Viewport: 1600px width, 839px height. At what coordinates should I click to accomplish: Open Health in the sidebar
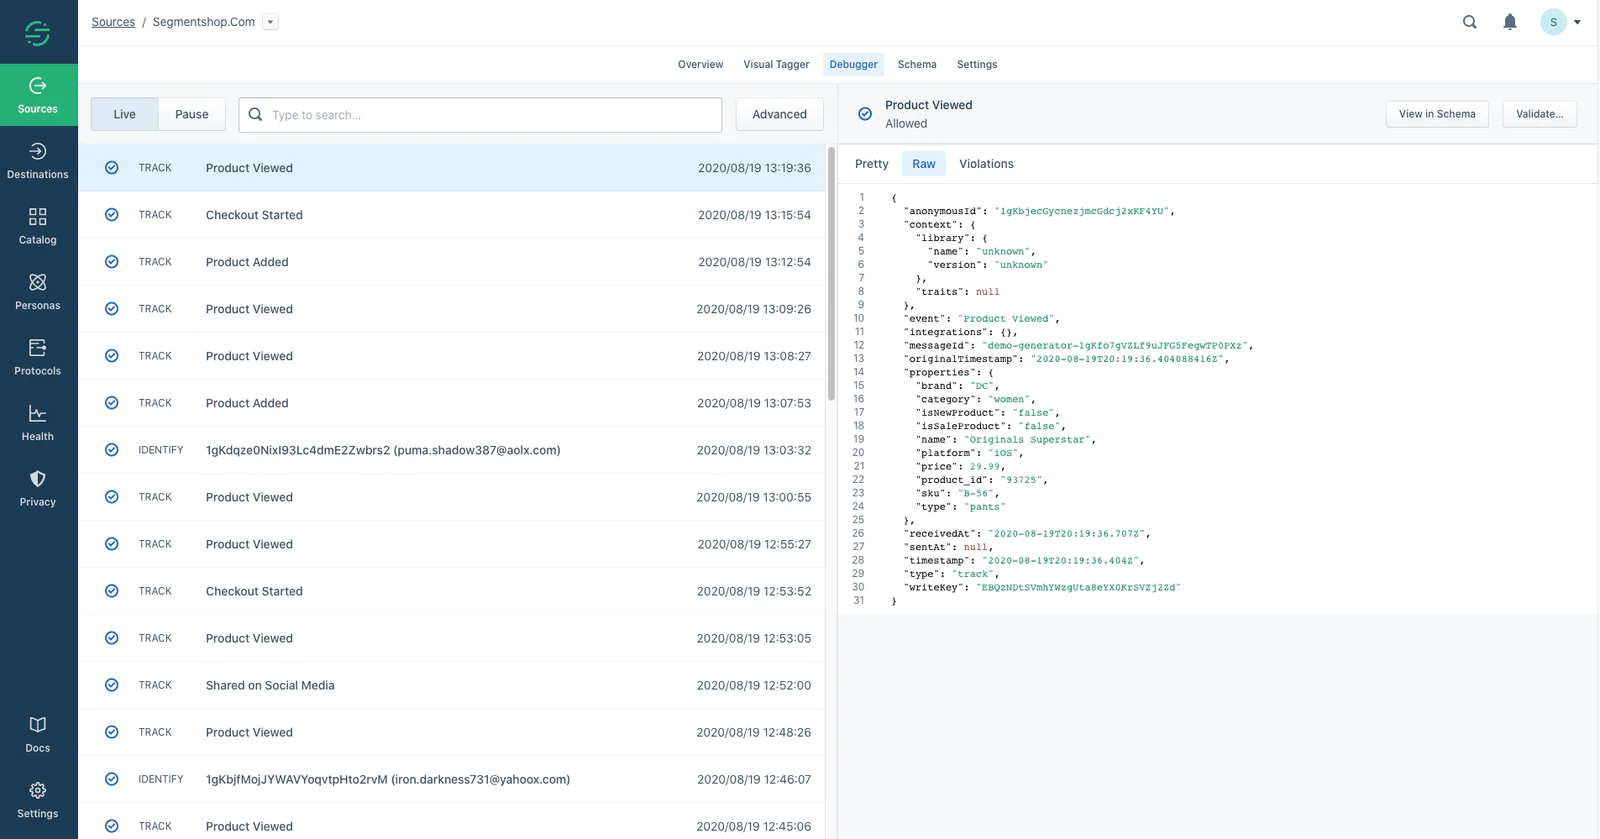click(x=38, y=423)
